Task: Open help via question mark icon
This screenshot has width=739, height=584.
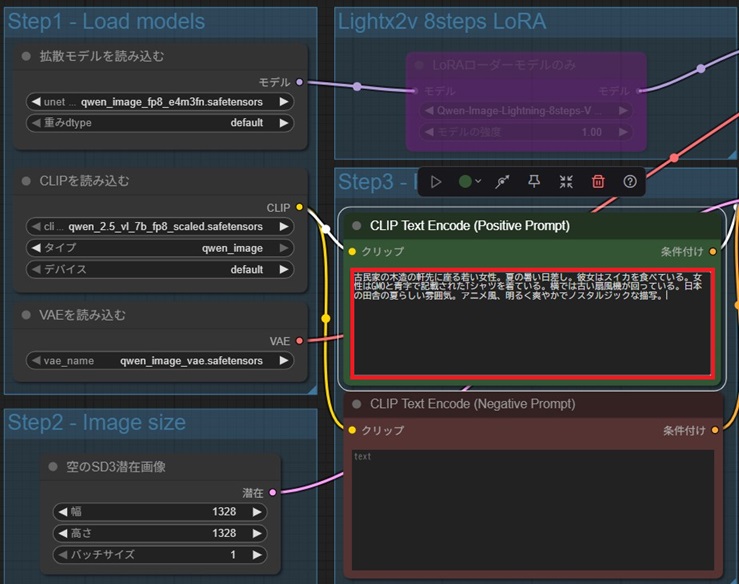Action: pyautogui.click(x=630, y=181)
